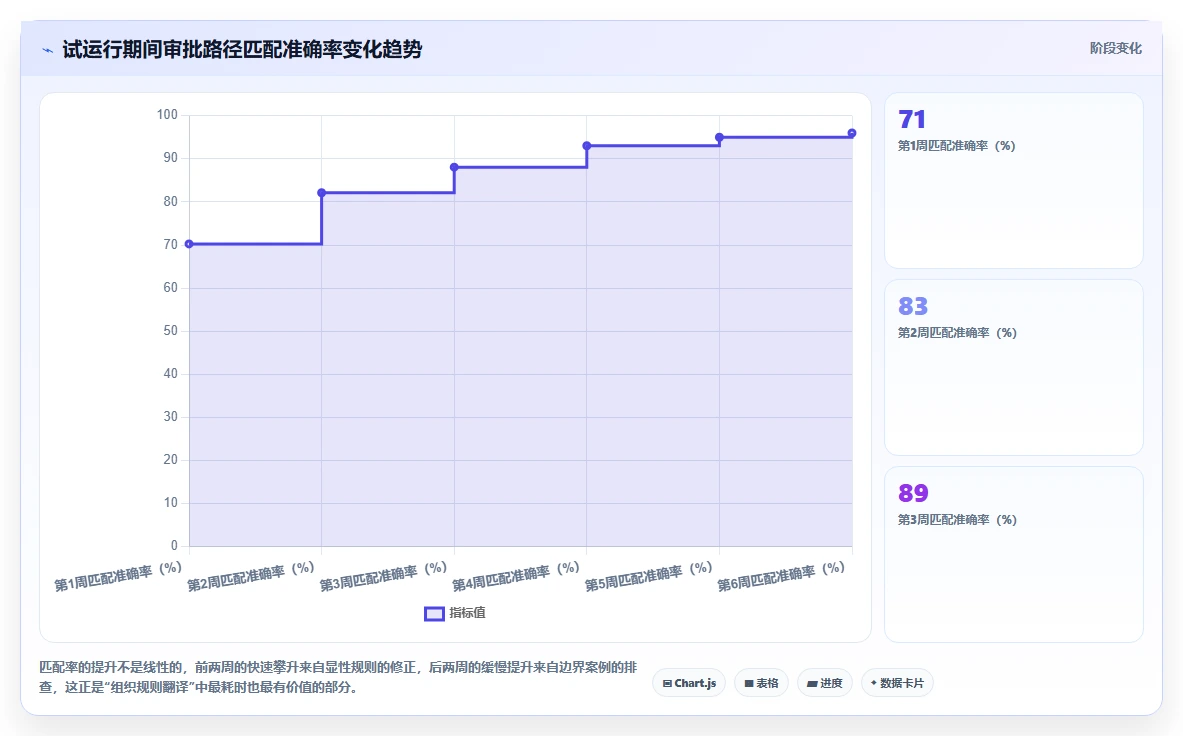Click the x-axis label 第3周匹配准确率（%）

(384, 576)
